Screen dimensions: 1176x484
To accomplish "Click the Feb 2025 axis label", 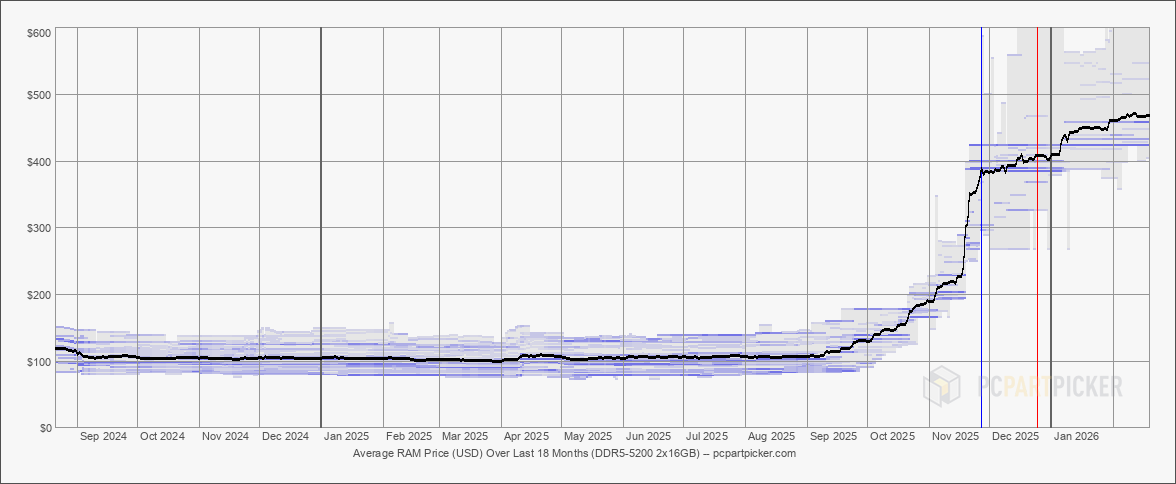I will 409,436.
